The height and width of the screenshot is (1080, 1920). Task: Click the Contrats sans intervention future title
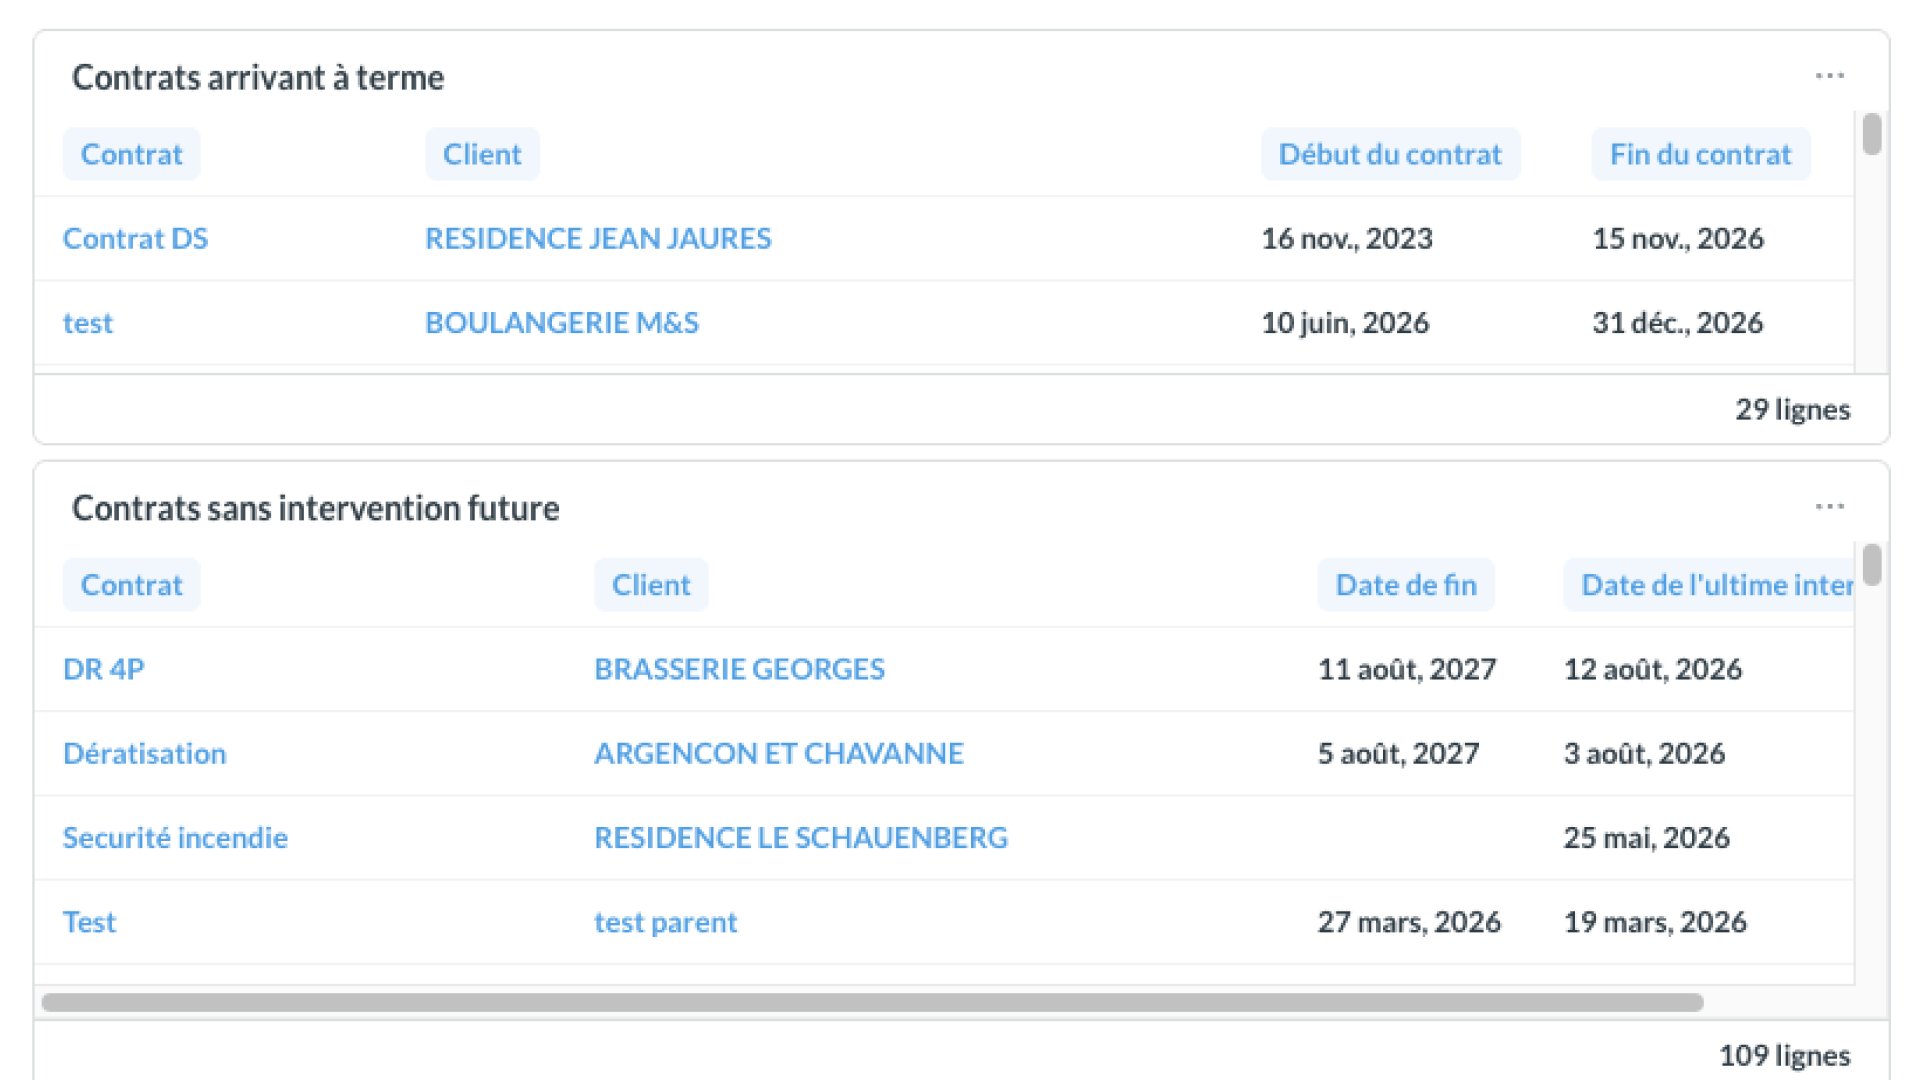316,508
